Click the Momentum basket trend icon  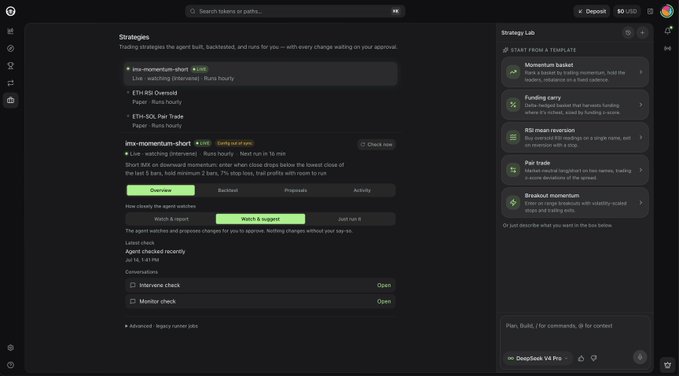click(513, 72)
